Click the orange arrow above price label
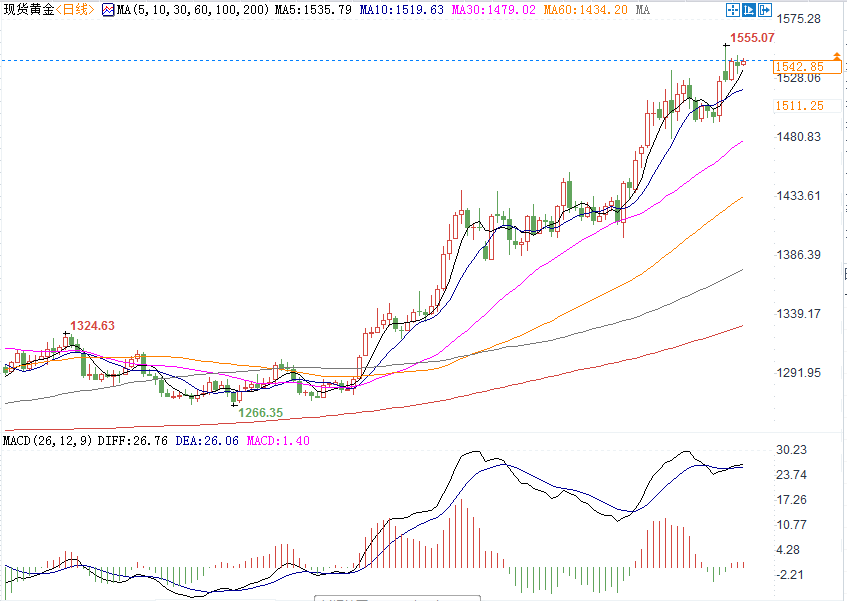847x601 pixels. 837,56
